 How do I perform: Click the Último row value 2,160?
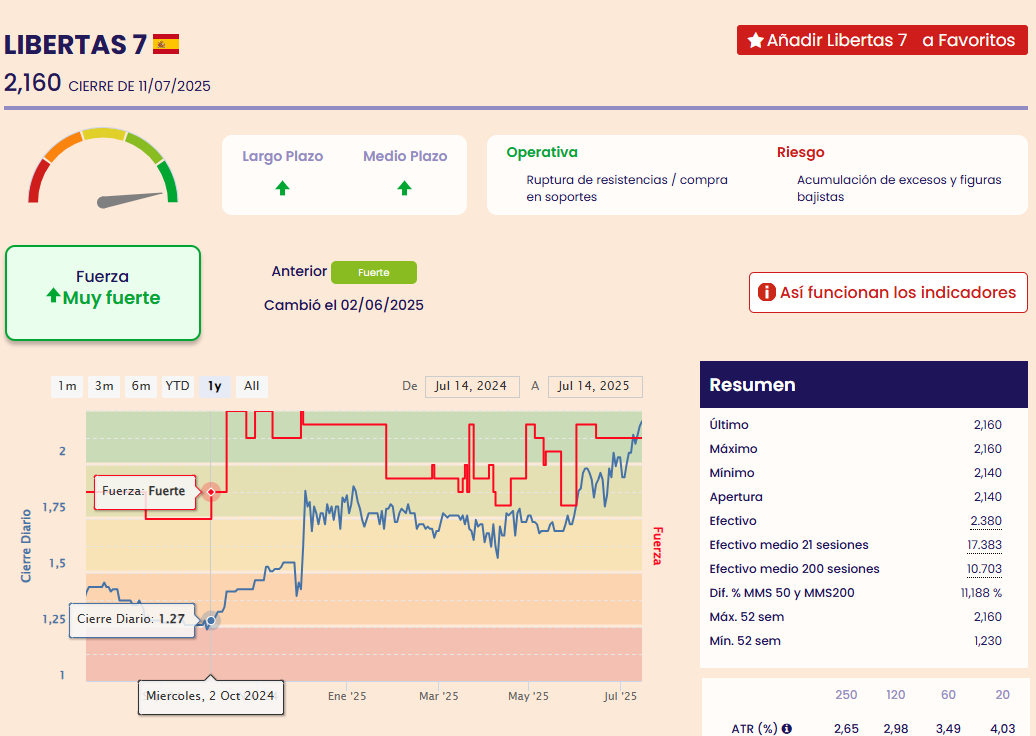click(x=988, y=425)
